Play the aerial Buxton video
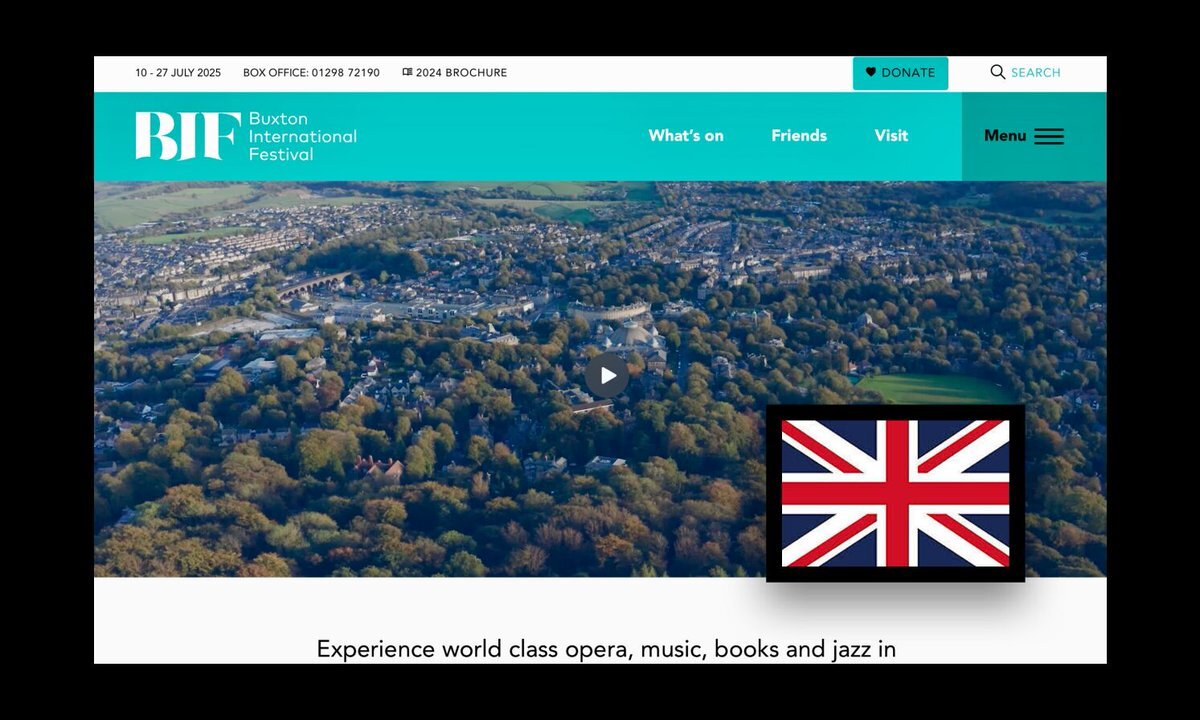Viewport: 1200px width, 720px height. (x=607, y=375)
